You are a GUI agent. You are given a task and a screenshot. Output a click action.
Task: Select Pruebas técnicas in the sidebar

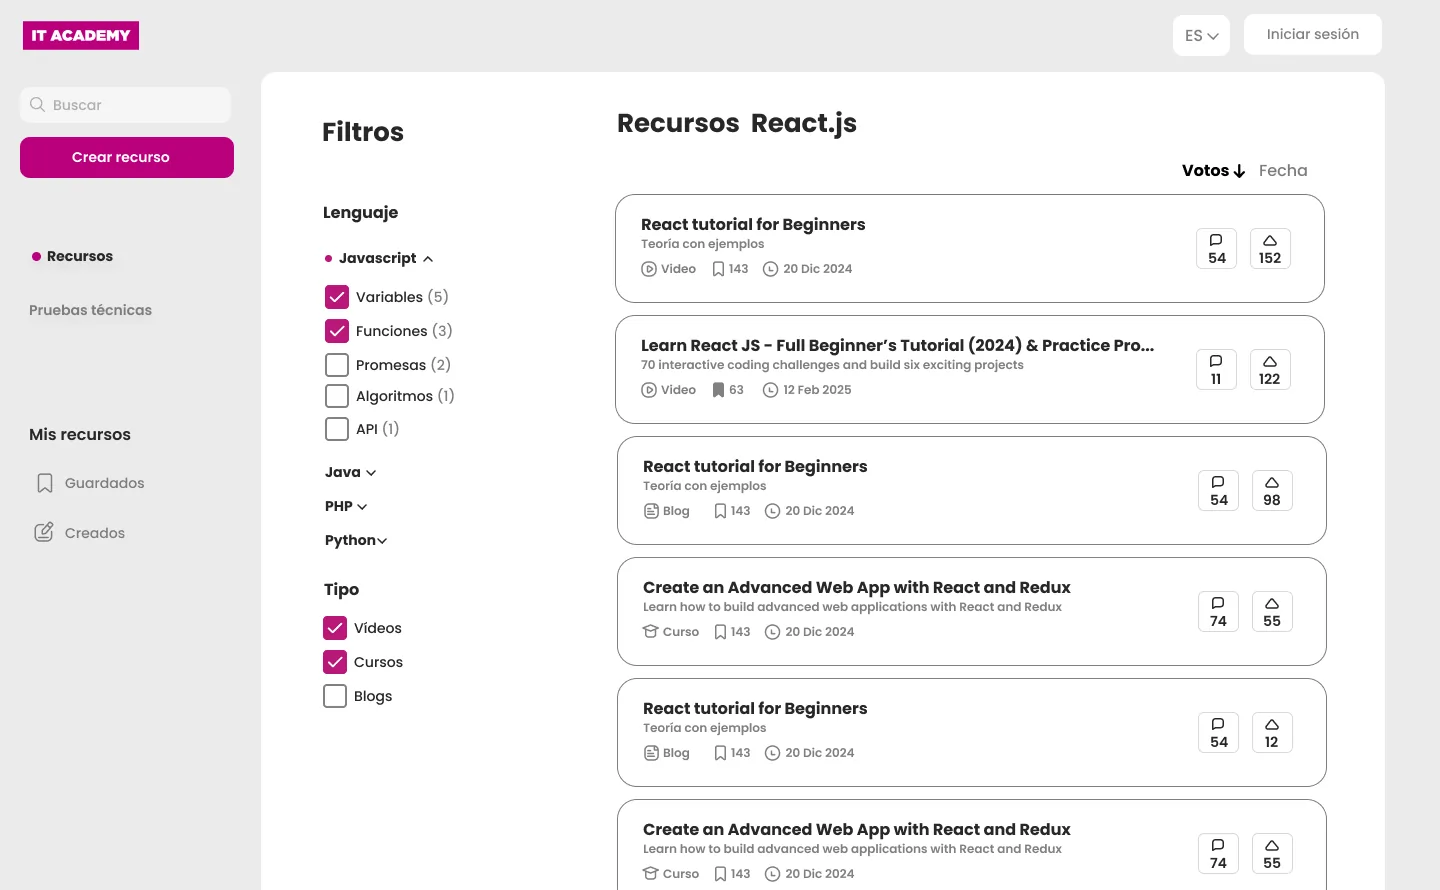click(x=90, y=310)
